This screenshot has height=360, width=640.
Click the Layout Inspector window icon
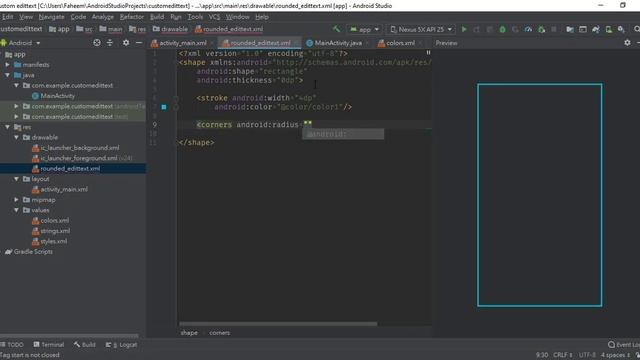point(583,29)
